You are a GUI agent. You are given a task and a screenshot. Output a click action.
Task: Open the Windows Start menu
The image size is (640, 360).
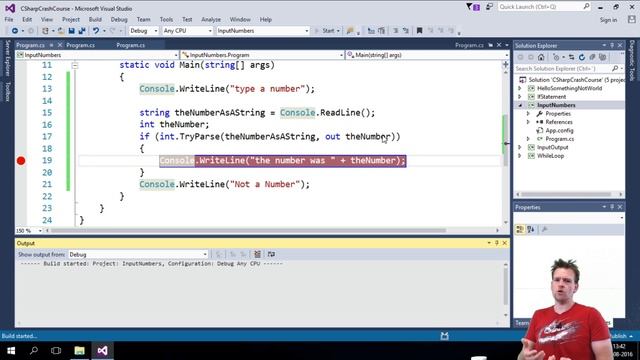pos(11,351)
